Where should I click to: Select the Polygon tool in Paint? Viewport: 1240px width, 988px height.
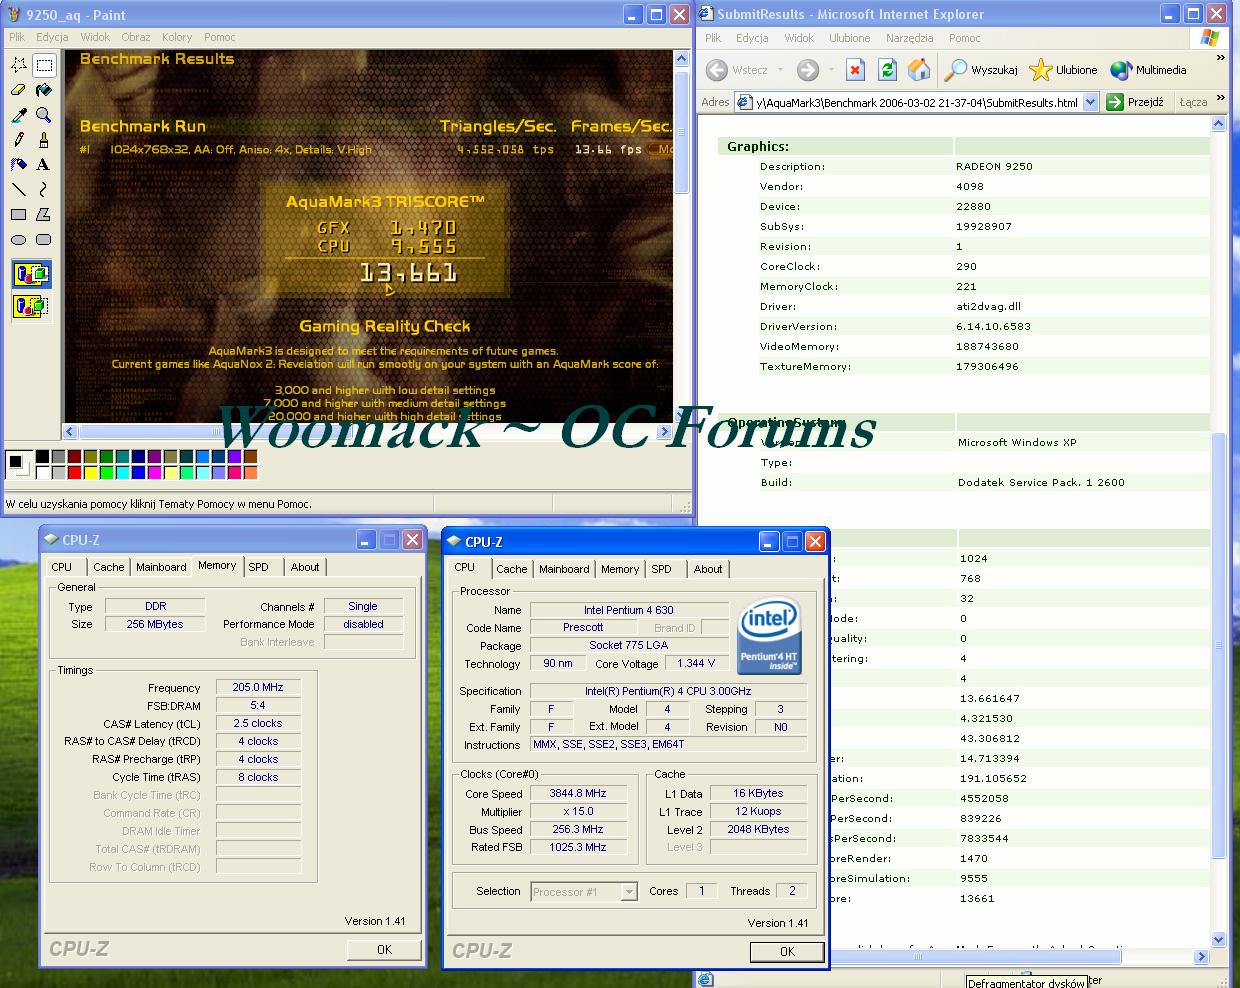[44, 215]
